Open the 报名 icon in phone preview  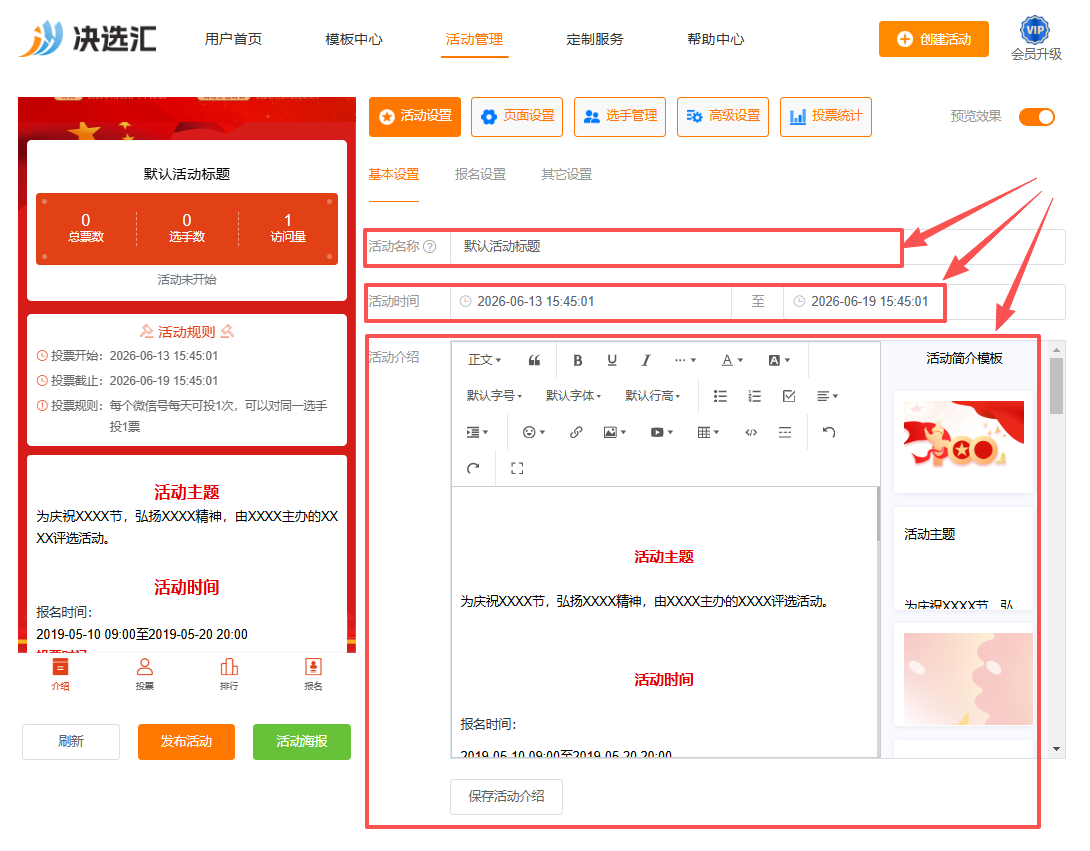click(314, 674)
